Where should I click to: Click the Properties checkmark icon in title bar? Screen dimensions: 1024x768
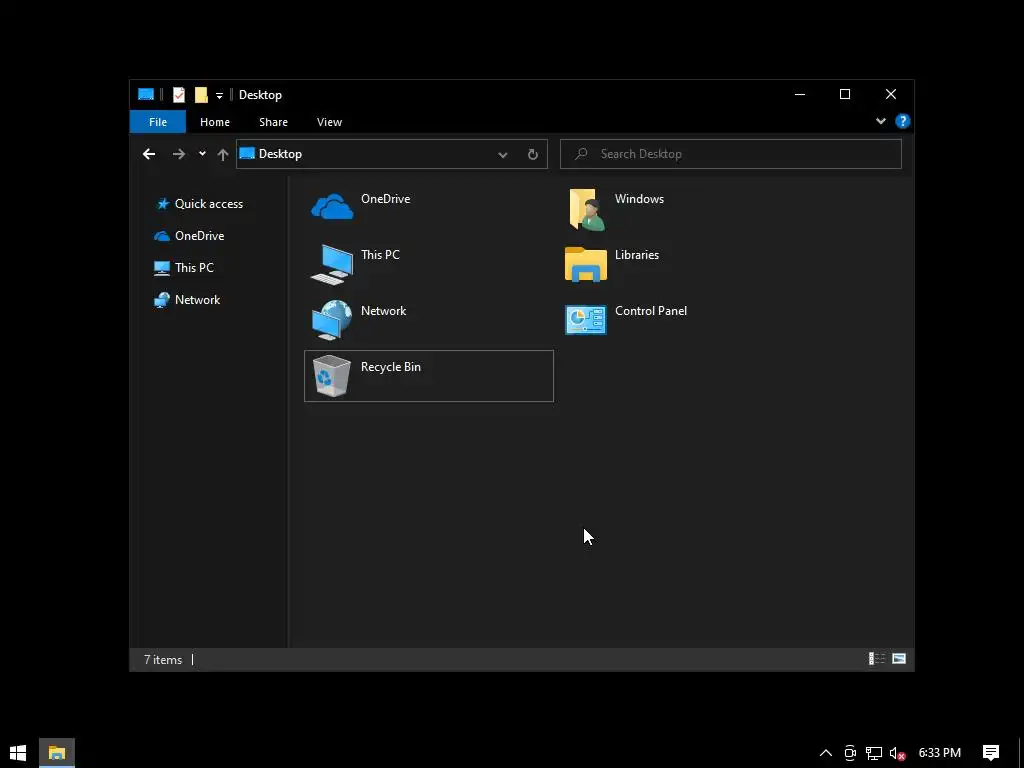[x=178, y=95]
